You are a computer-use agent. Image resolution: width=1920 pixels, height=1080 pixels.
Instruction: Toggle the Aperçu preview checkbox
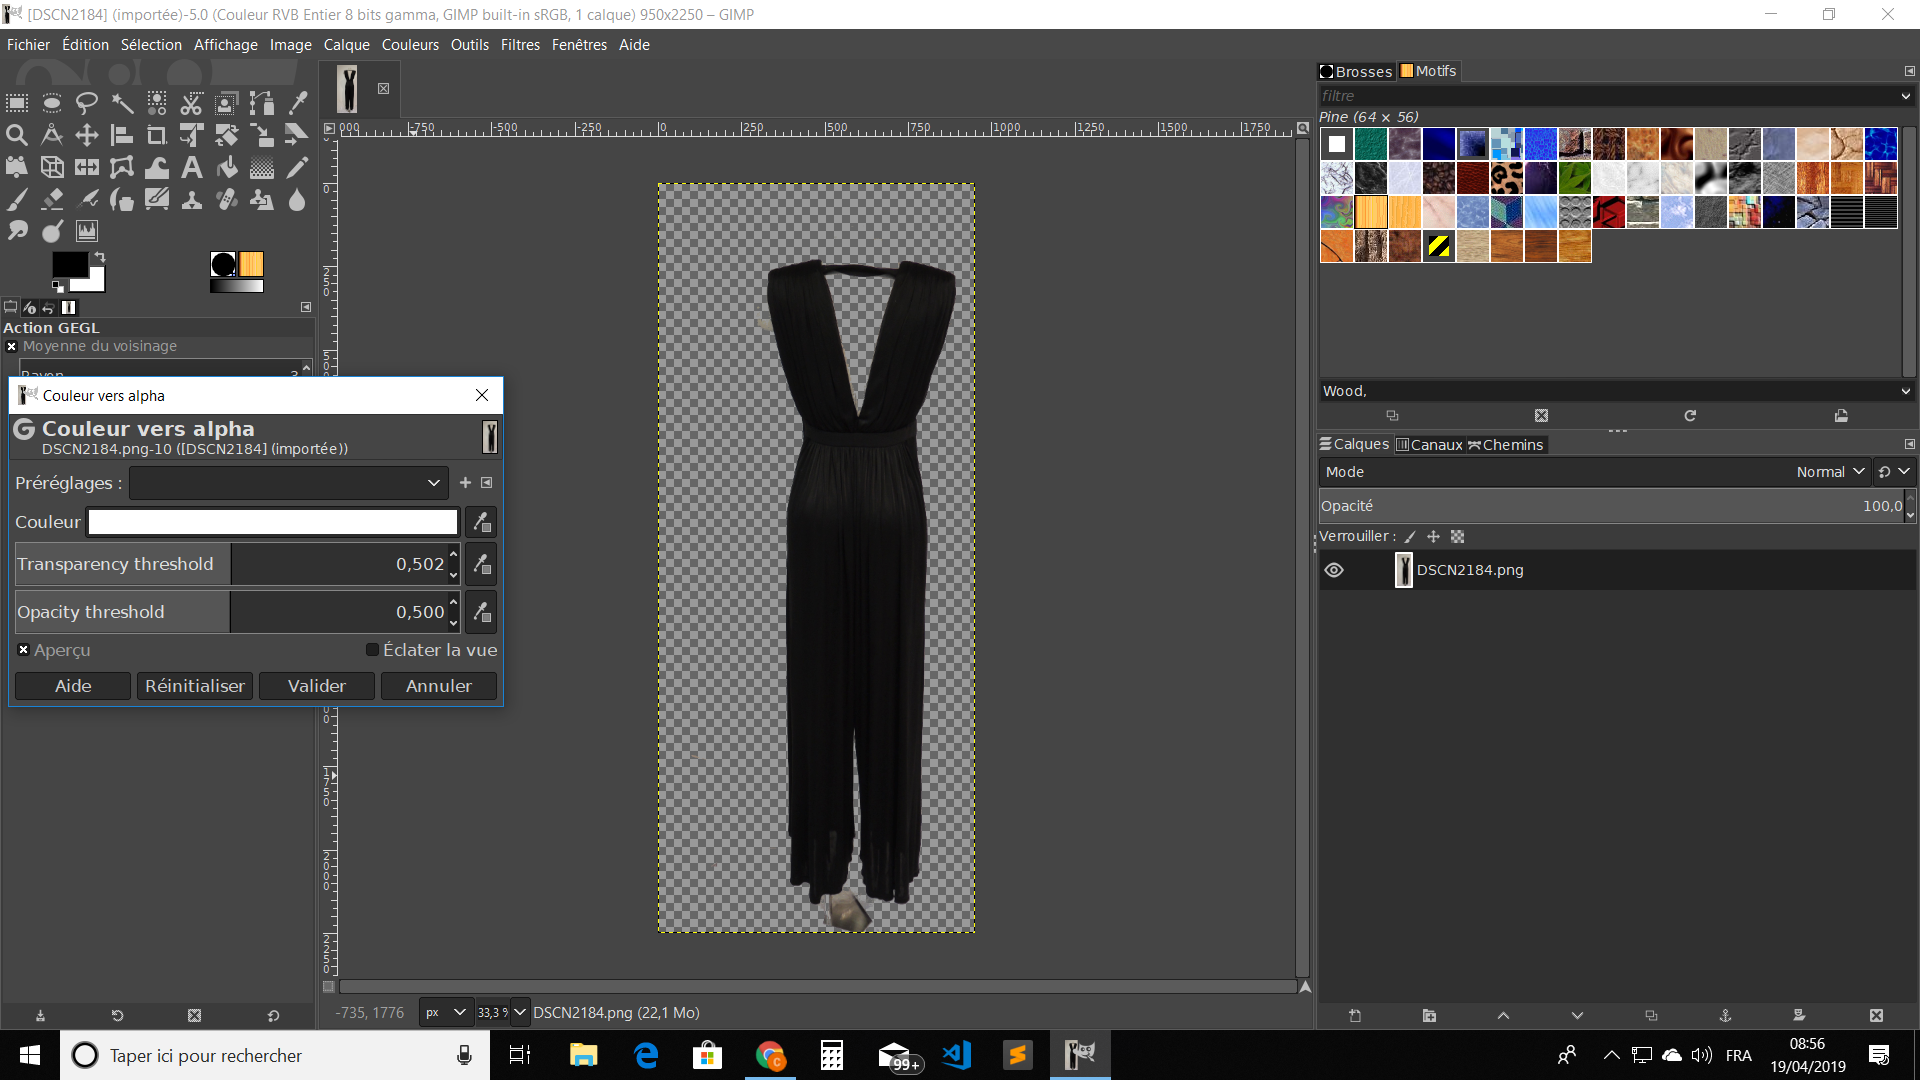[x=24, y=650]
